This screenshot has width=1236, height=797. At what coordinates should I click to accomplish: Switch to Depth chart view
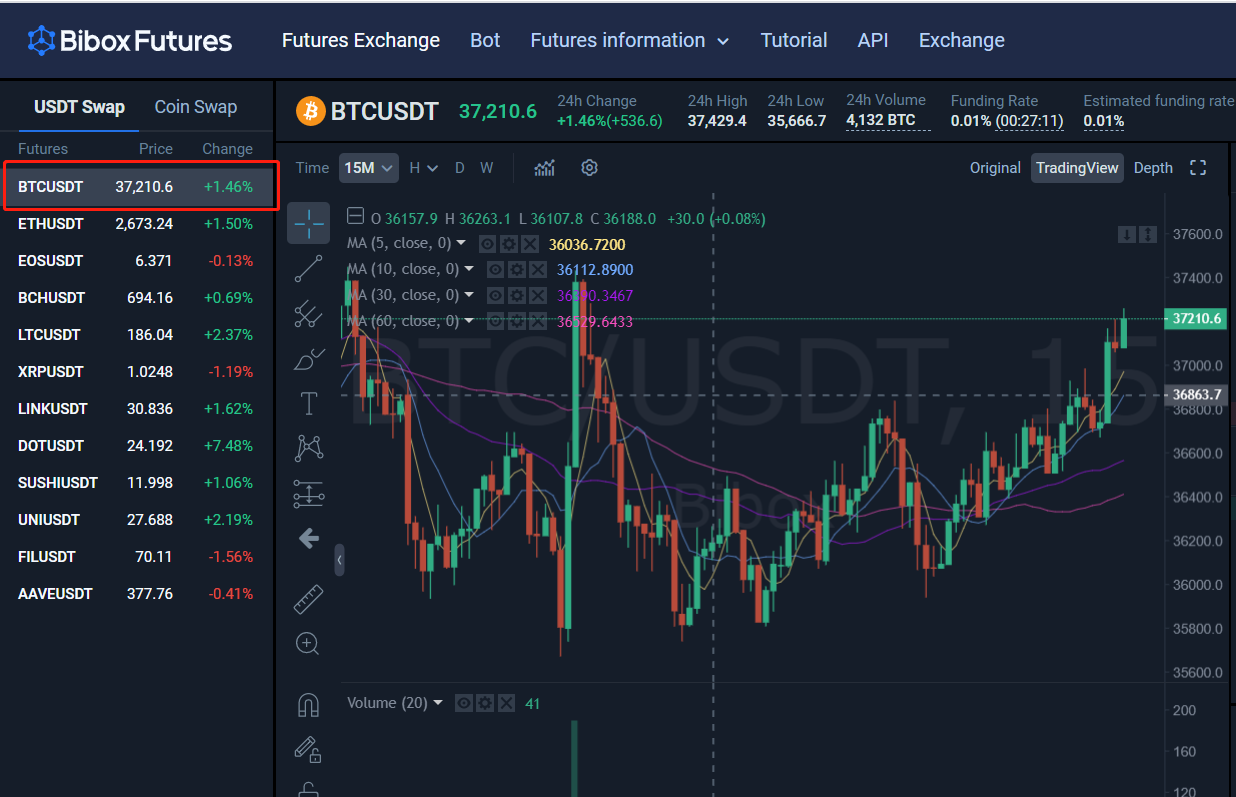click(x=1152, y=168)
